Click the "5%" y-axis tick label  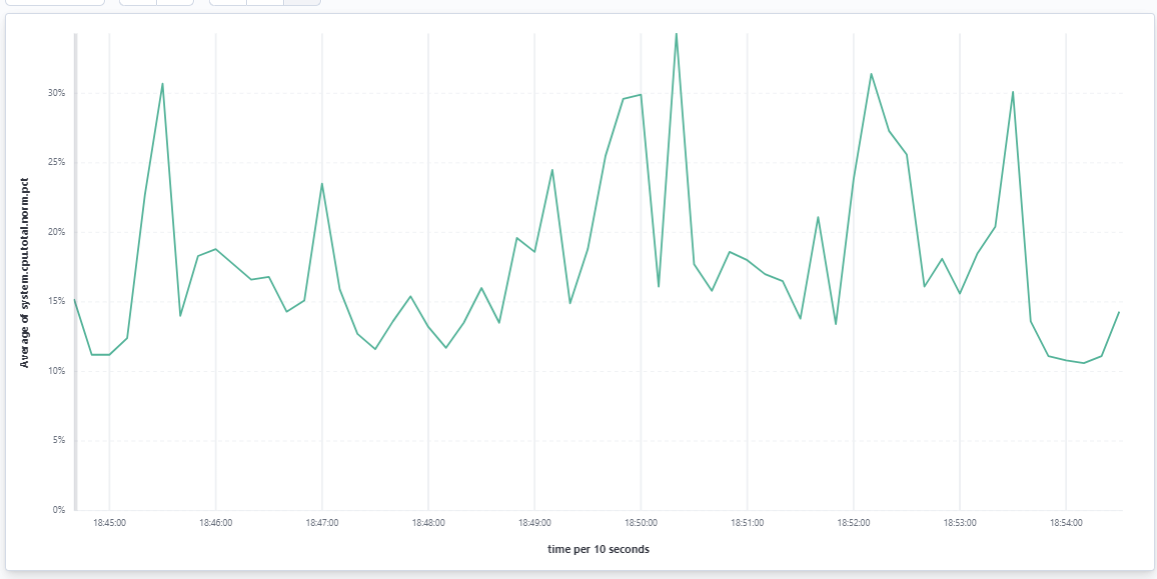click(60, 440)
